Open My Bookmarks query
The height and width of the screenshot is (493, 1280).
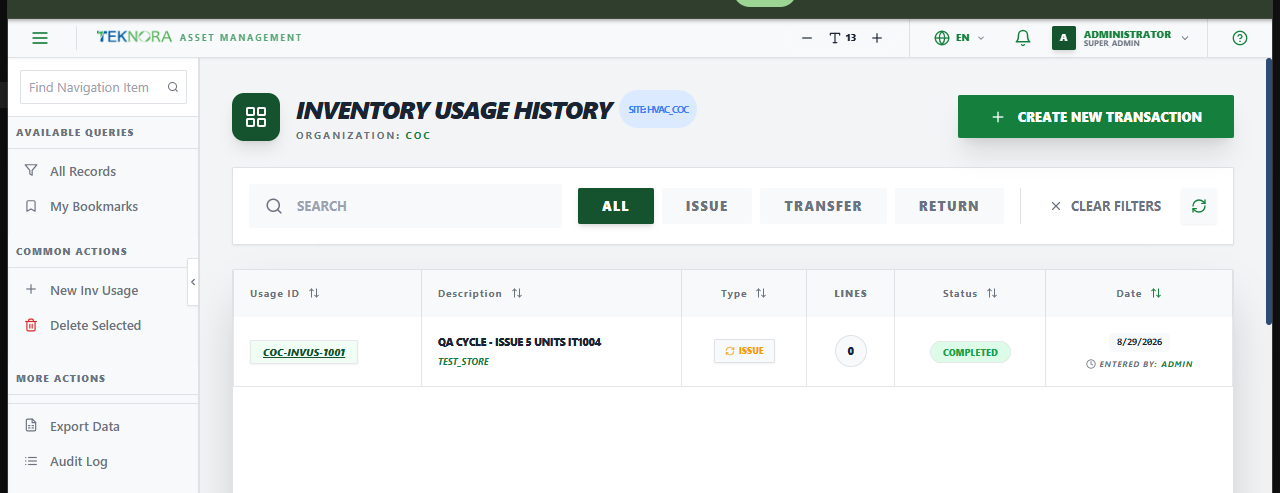[x=94, y=206]
